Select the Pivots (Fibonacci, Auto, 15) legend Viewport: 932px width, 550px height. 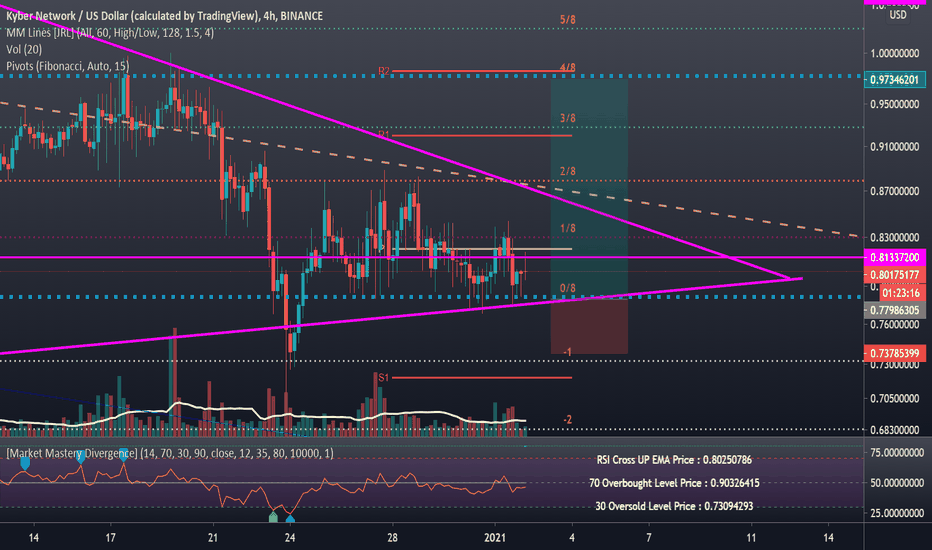tap(68, 66)
